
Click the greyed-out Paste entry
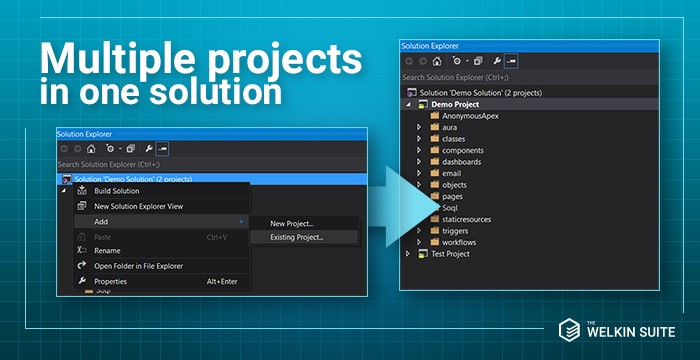(161, 237)
